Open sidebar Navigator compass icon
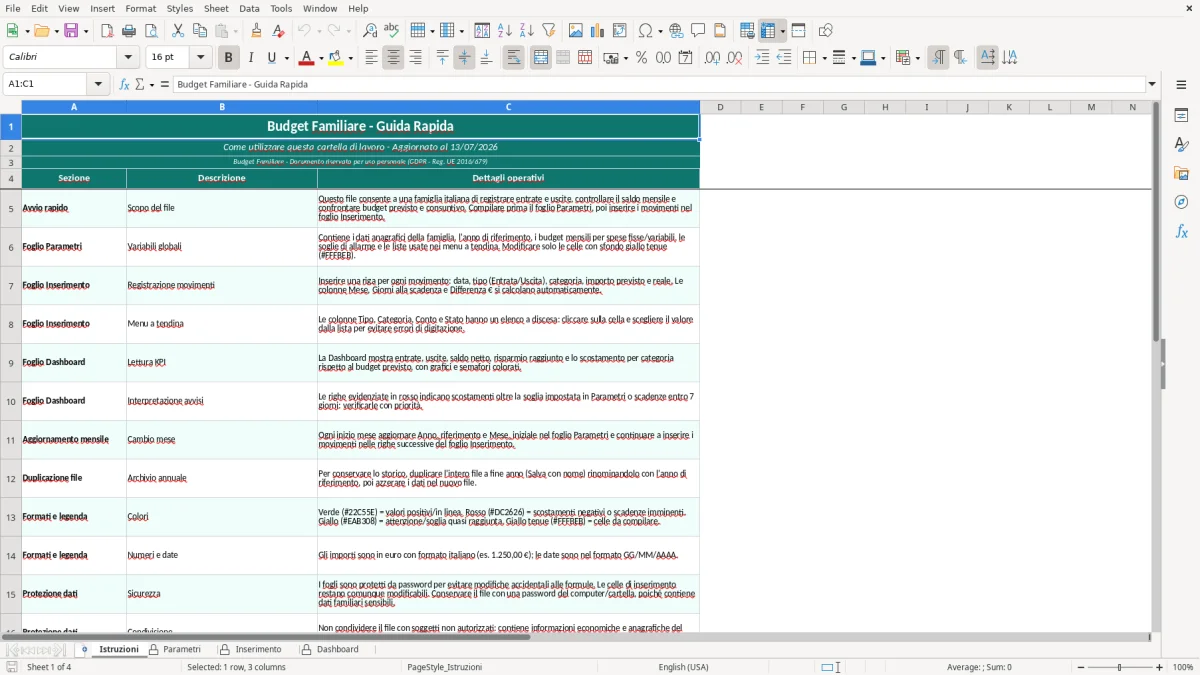The height and width of the screenshot is (675, 1200). coord(1181,202)
